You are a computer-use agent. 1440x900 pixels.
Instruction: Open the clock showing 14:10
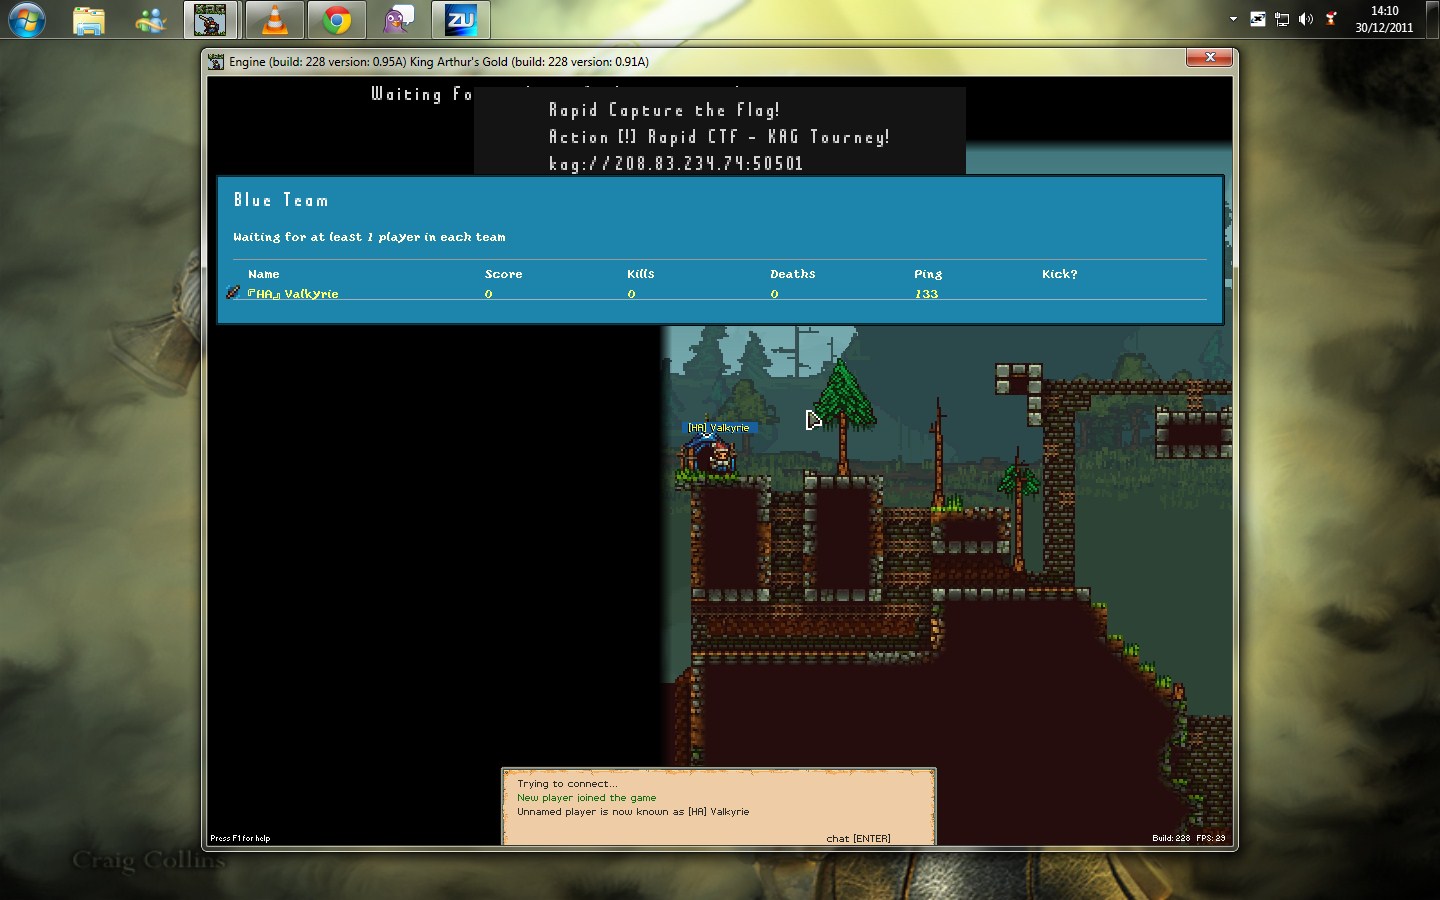point(1384,19)
